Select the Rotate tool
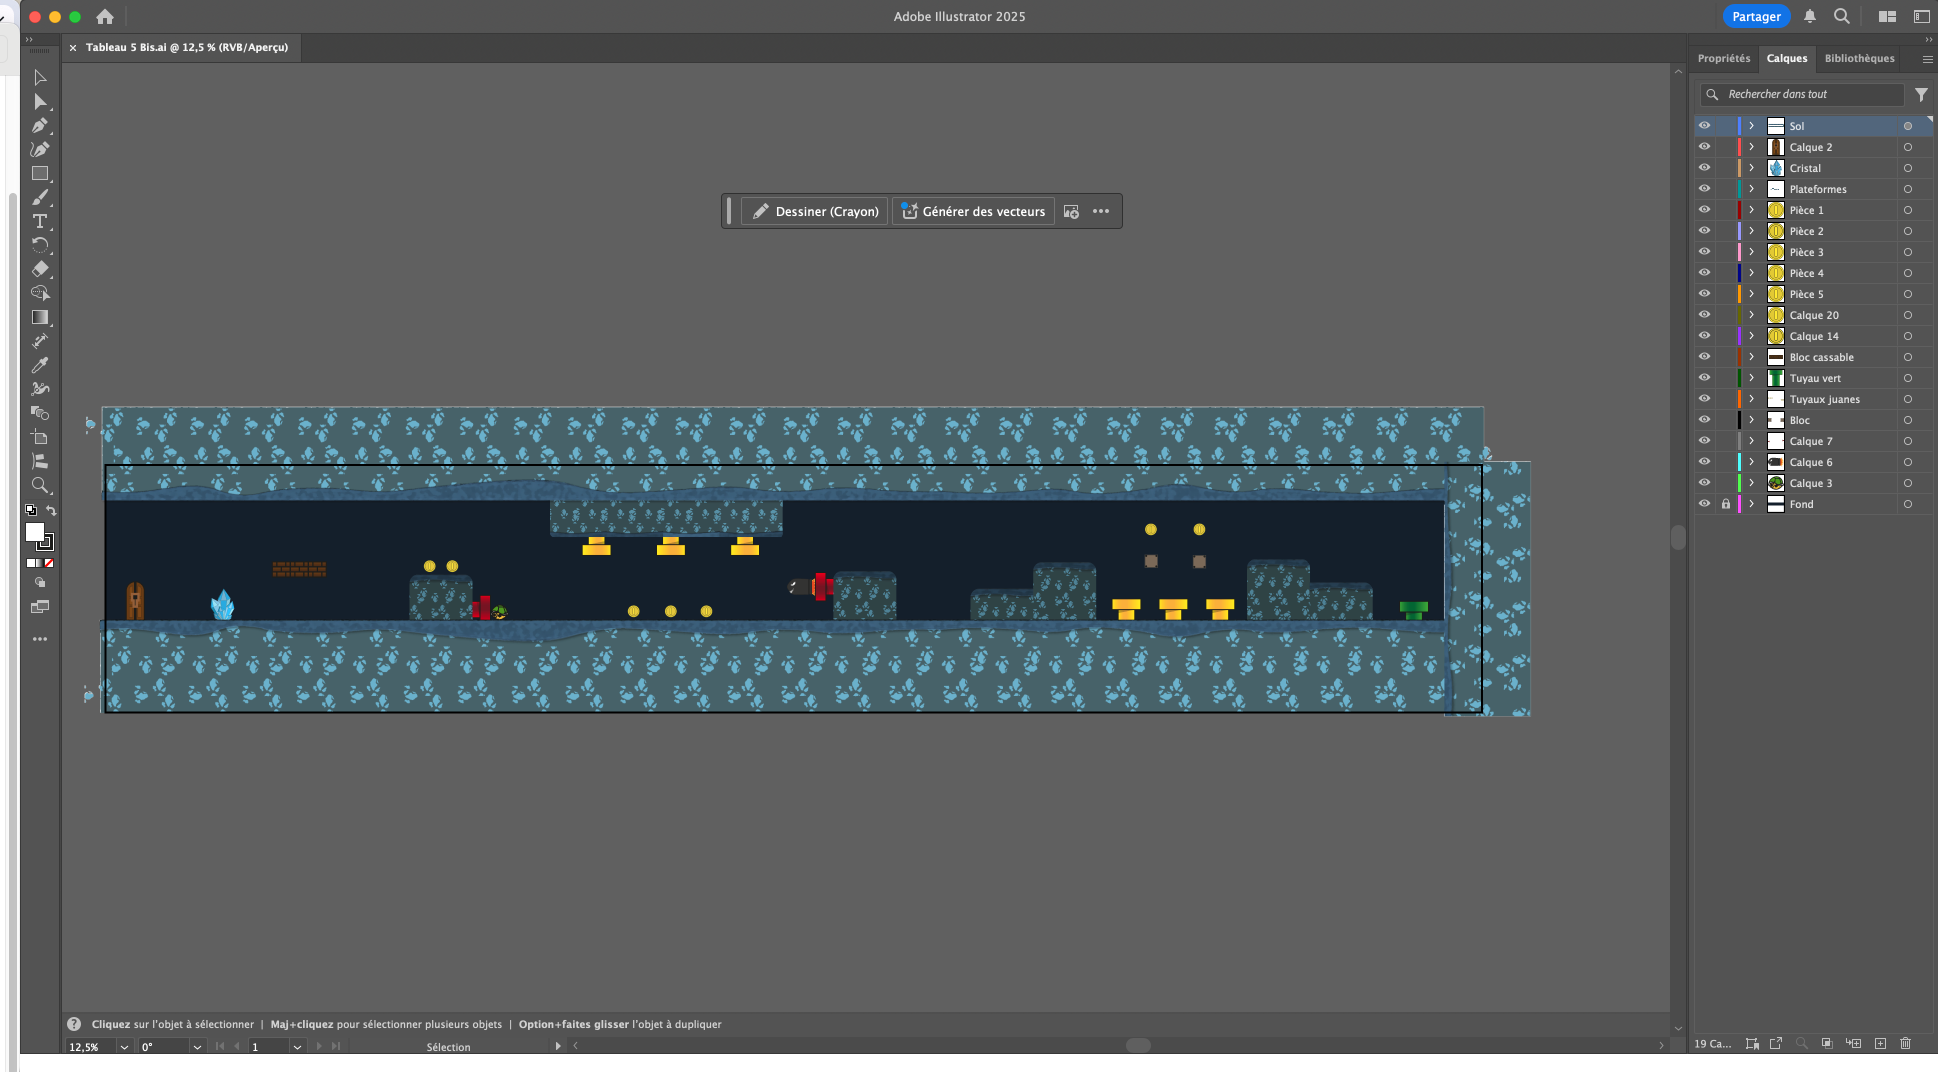 (x=40, y=245)
